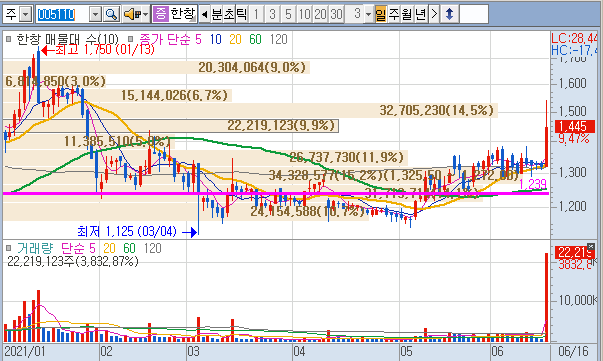Image resolution: width=603 pixels, height=361 pixels.
Task: Click the blue up-down arrow icon
Action: click(449, 14)
